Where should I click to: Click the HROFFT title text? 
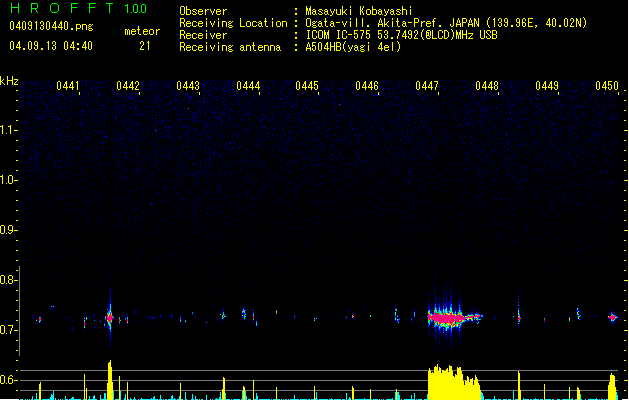pyautogui.click(x=59, y=9)
